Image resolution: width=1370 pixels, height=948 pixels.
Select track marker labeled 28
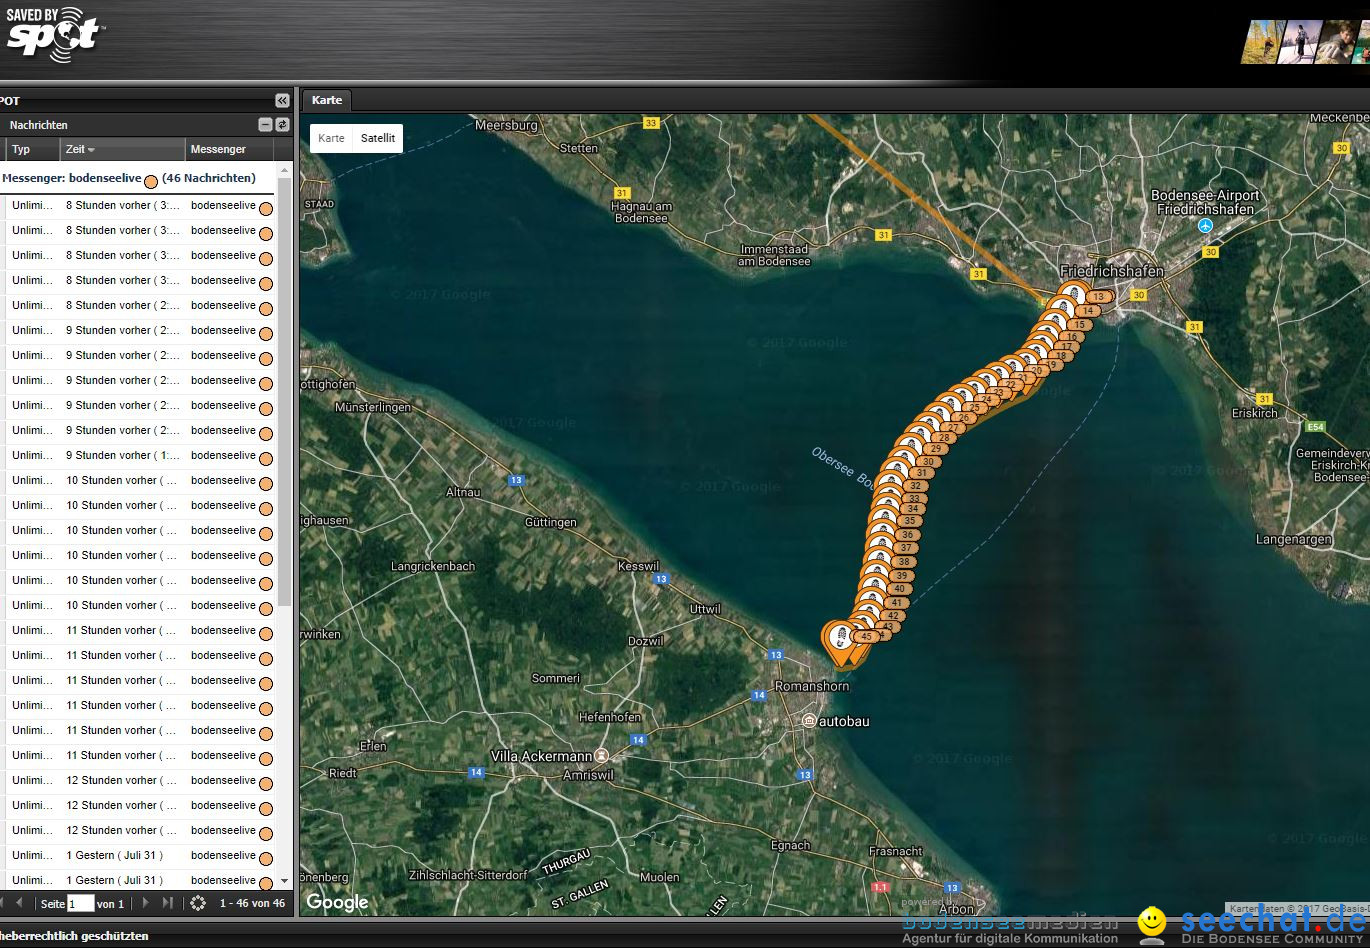(944, 438)
